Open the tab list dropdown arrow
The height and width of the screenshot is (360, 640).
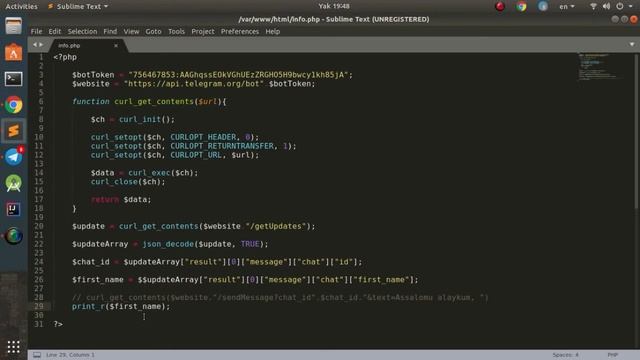pyautogui.click(x=631, y=44)
